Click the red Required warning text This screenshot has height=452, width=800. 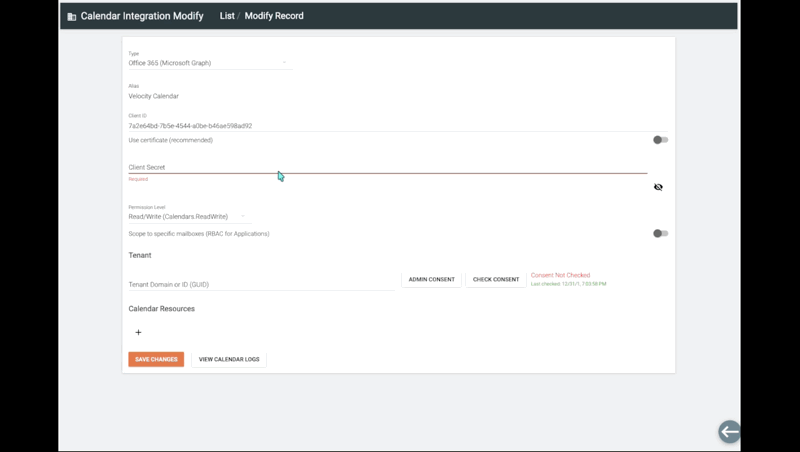(138, 179)
